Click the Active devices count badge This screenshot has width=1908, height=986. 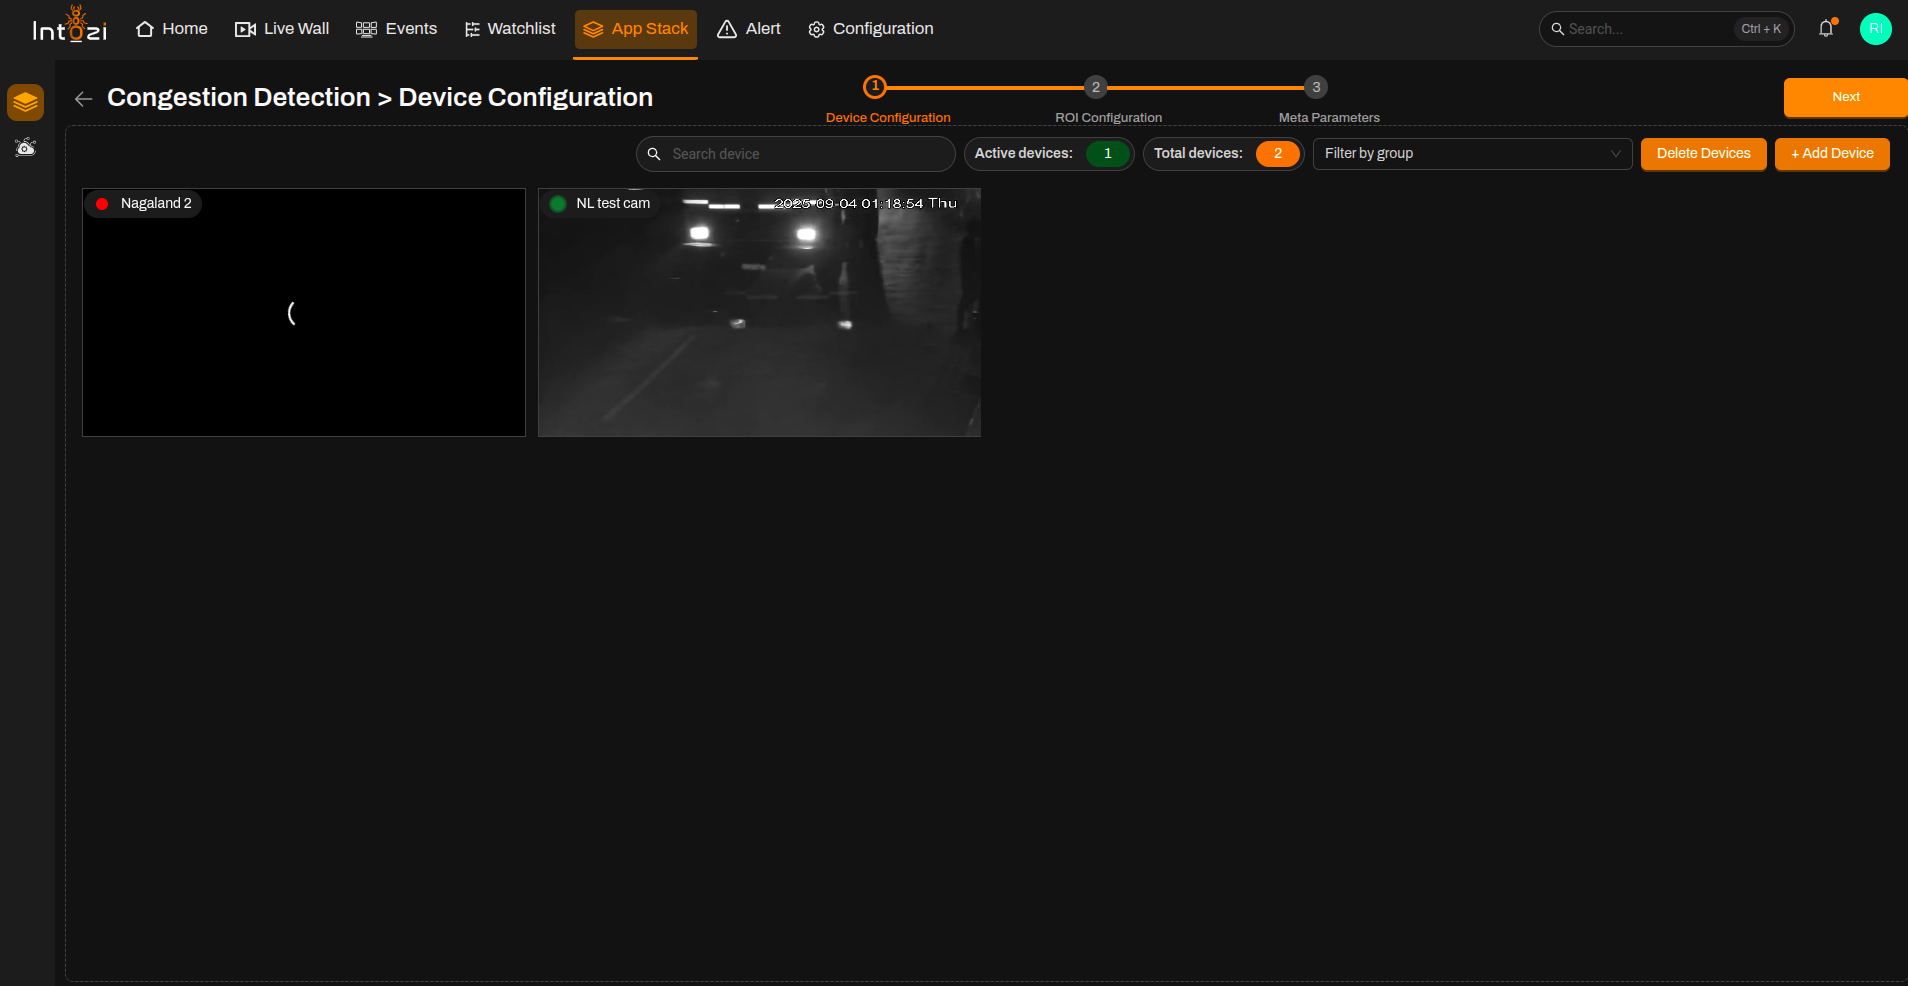1108,154
